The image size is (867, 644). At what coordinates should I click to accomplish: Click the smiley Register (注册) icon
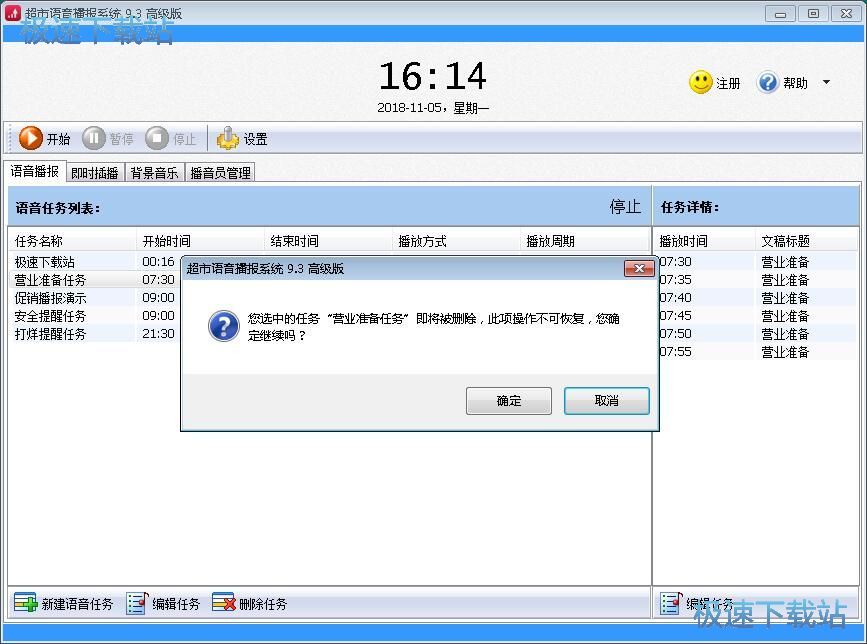tap(701, 82)
